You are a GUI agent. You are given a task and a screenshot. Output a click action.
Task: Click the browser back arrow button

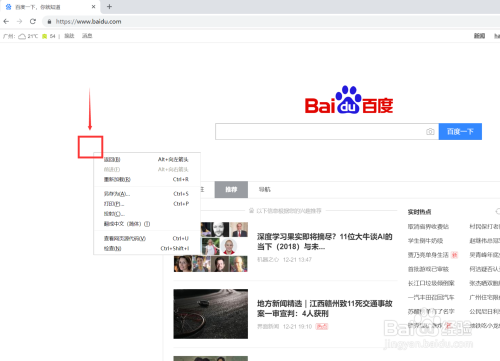coord(6,21)
